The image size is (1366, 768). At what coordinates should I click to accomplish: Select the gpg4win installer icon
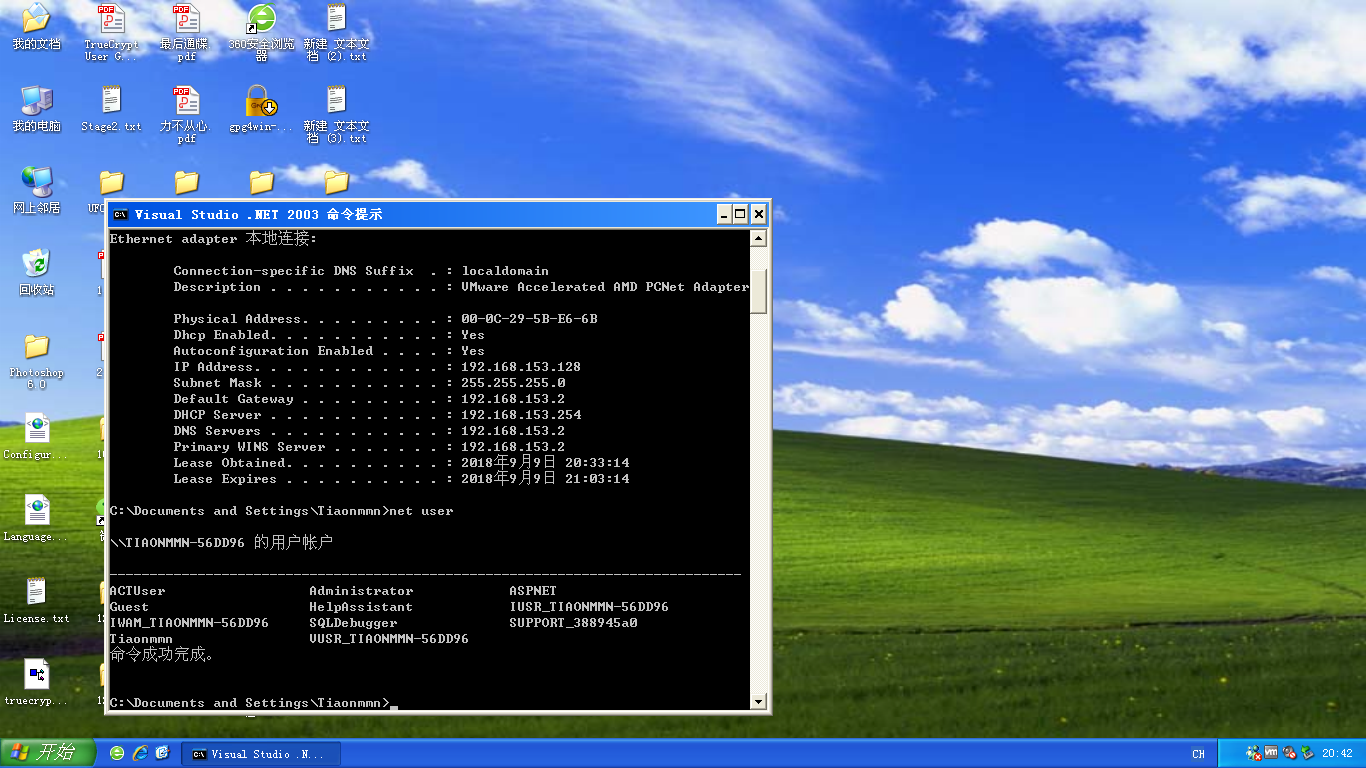point(261,101)
